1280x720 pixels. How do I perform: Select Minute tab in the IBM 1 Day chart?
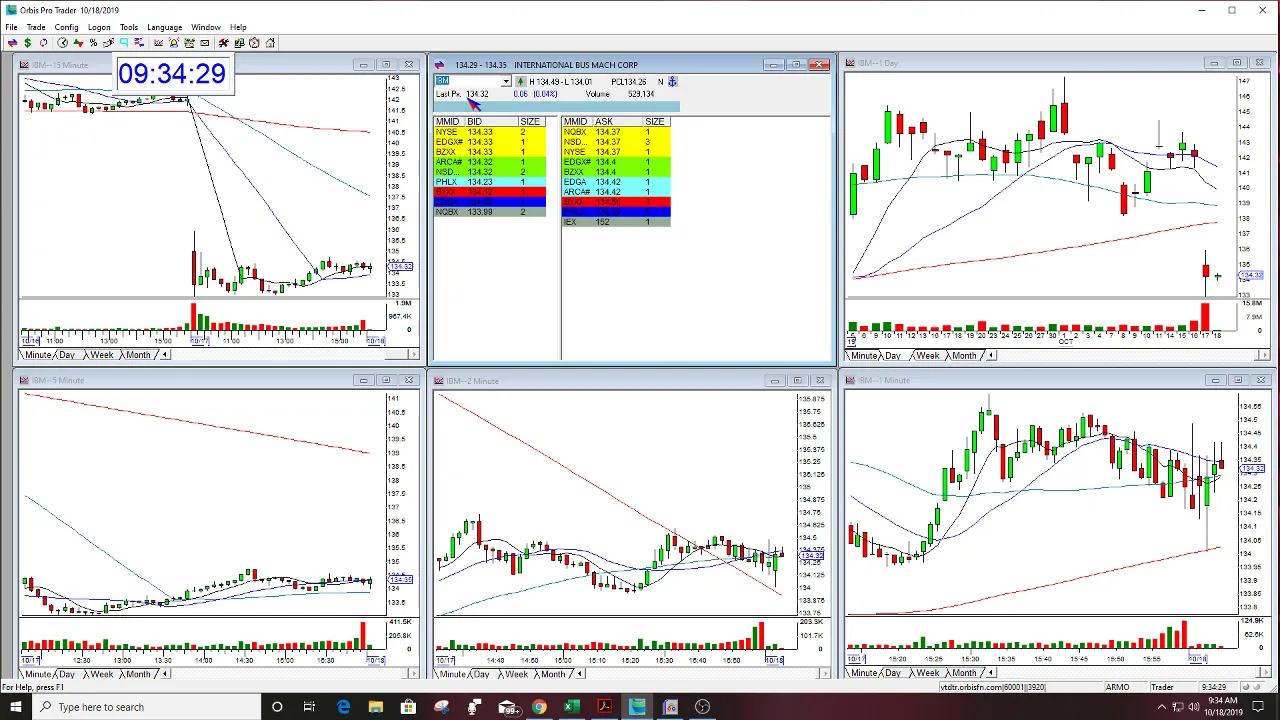[x=863, y=355]
